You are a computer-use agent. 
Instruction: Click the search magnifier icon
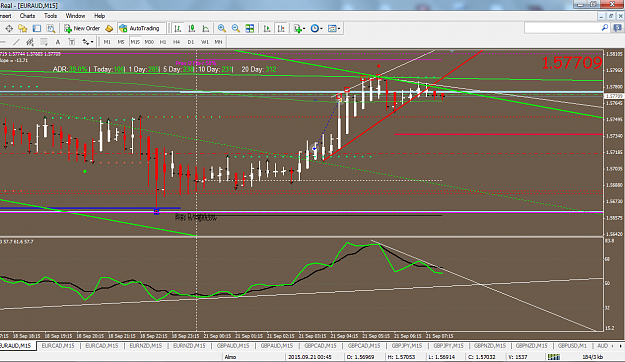(x=605, y=28)
